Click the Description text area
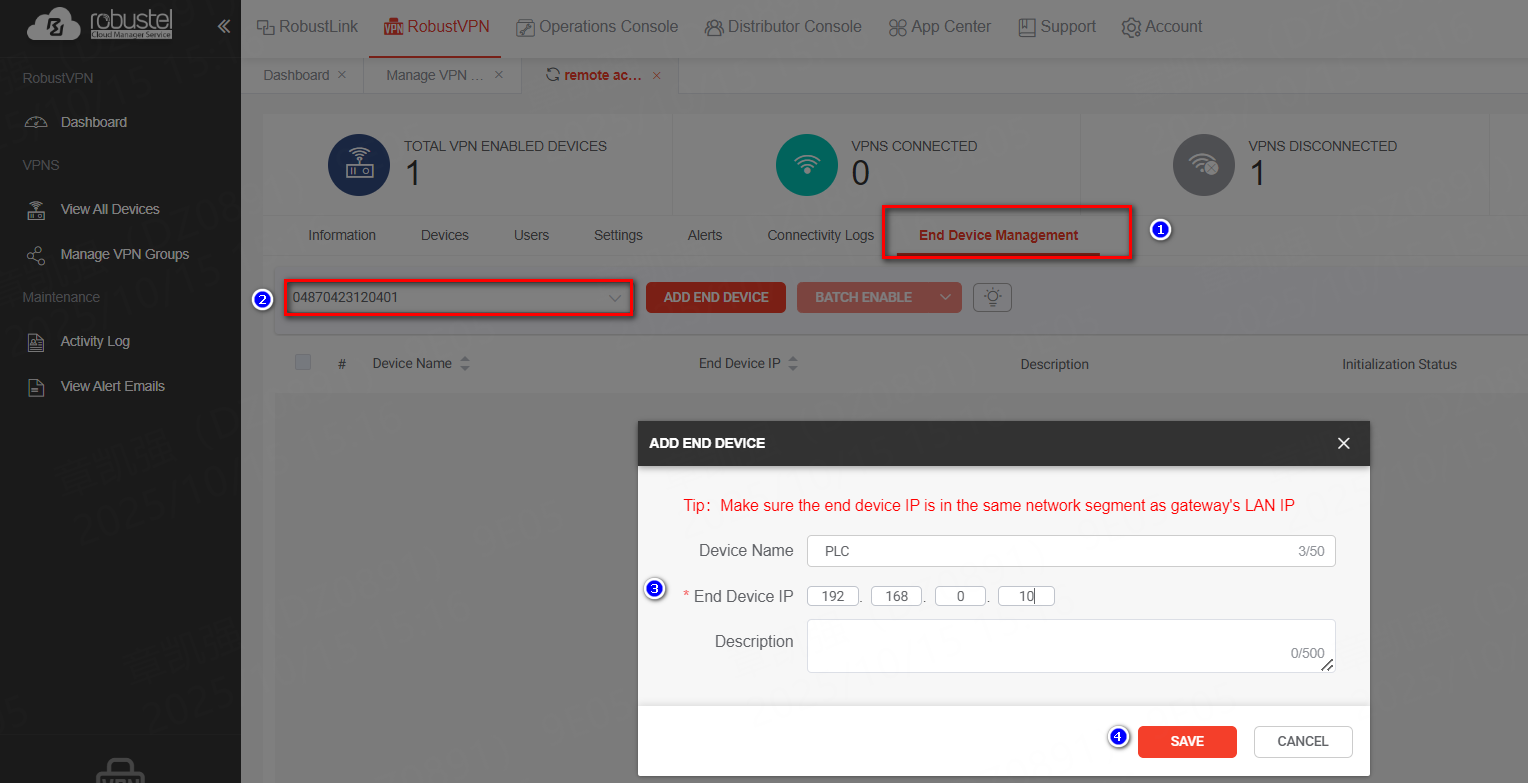 [1070, 646]
